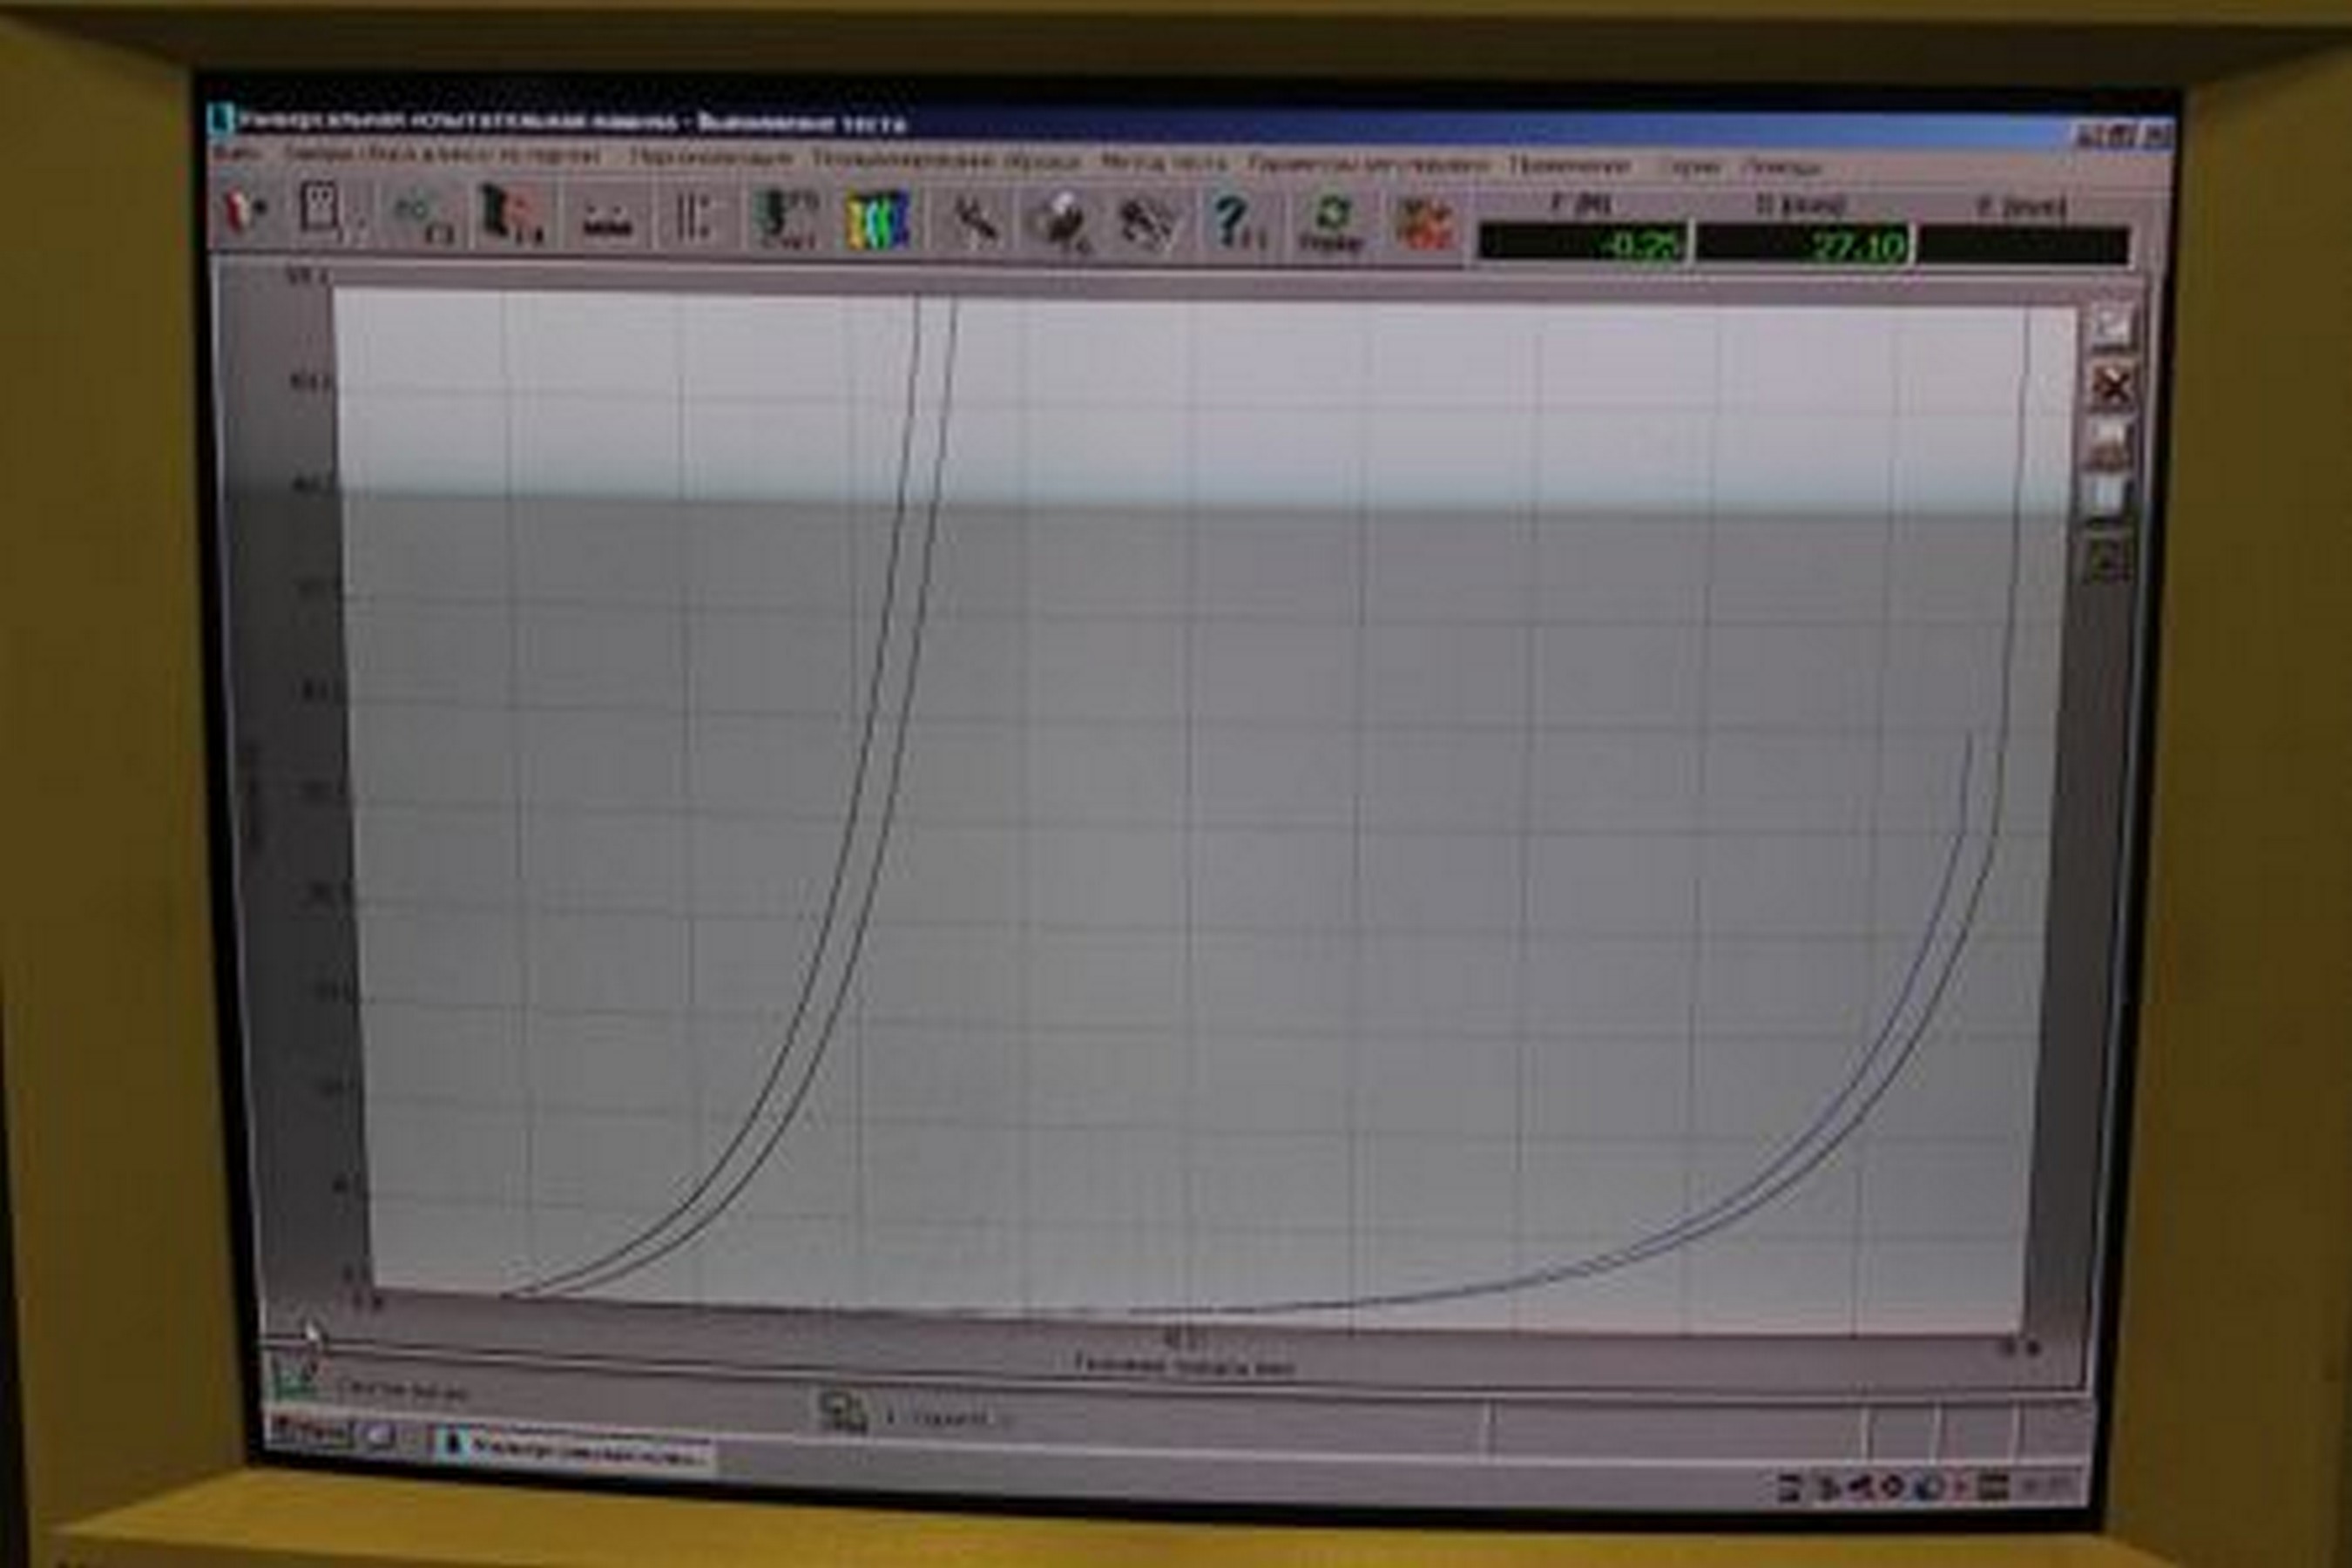The width and height of the screenshot is (2352, 1568).
Task: Click the topmost icon right of the graph
Action: tap(2111, 327)
